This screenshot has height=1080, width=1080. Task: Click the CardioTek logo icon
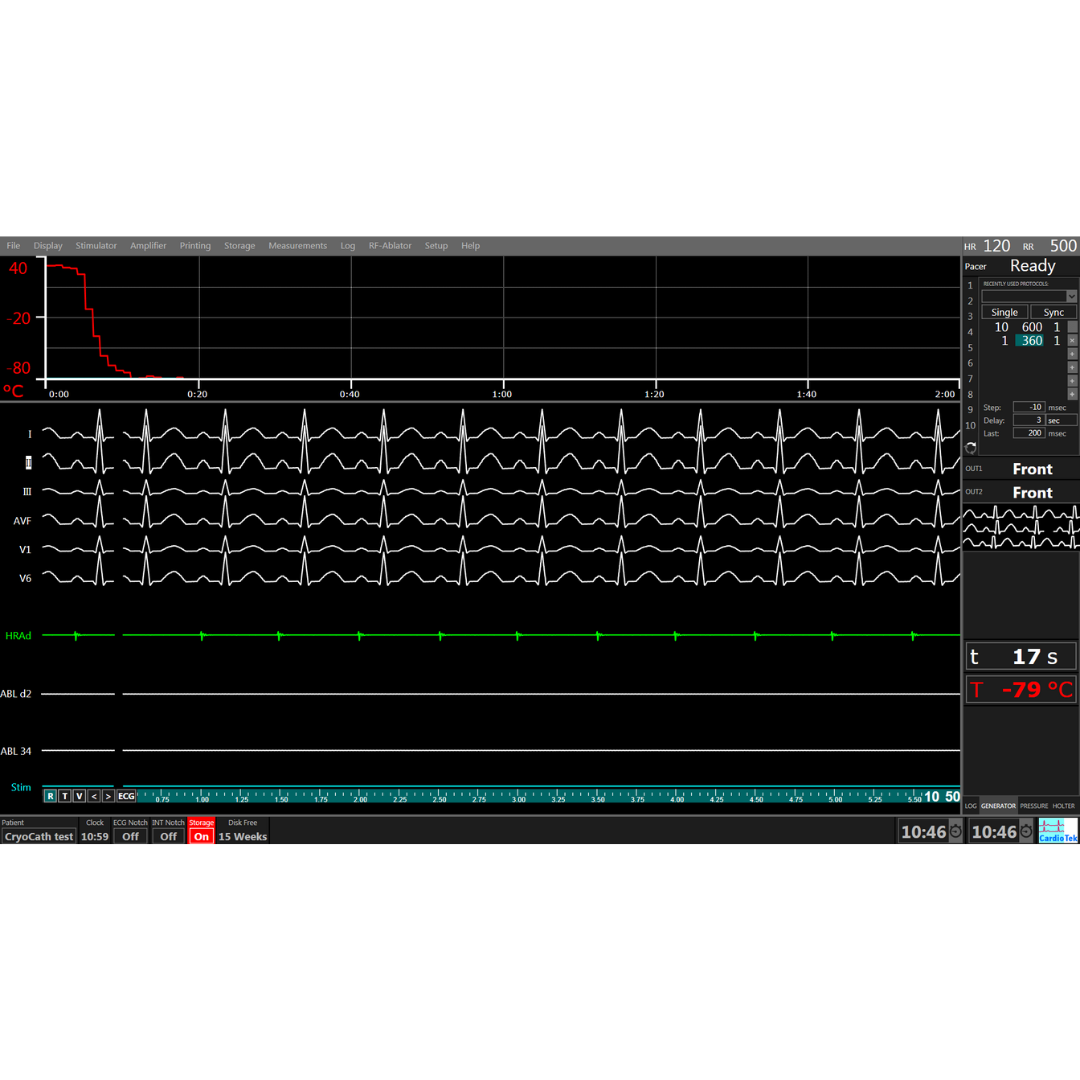1058,831
